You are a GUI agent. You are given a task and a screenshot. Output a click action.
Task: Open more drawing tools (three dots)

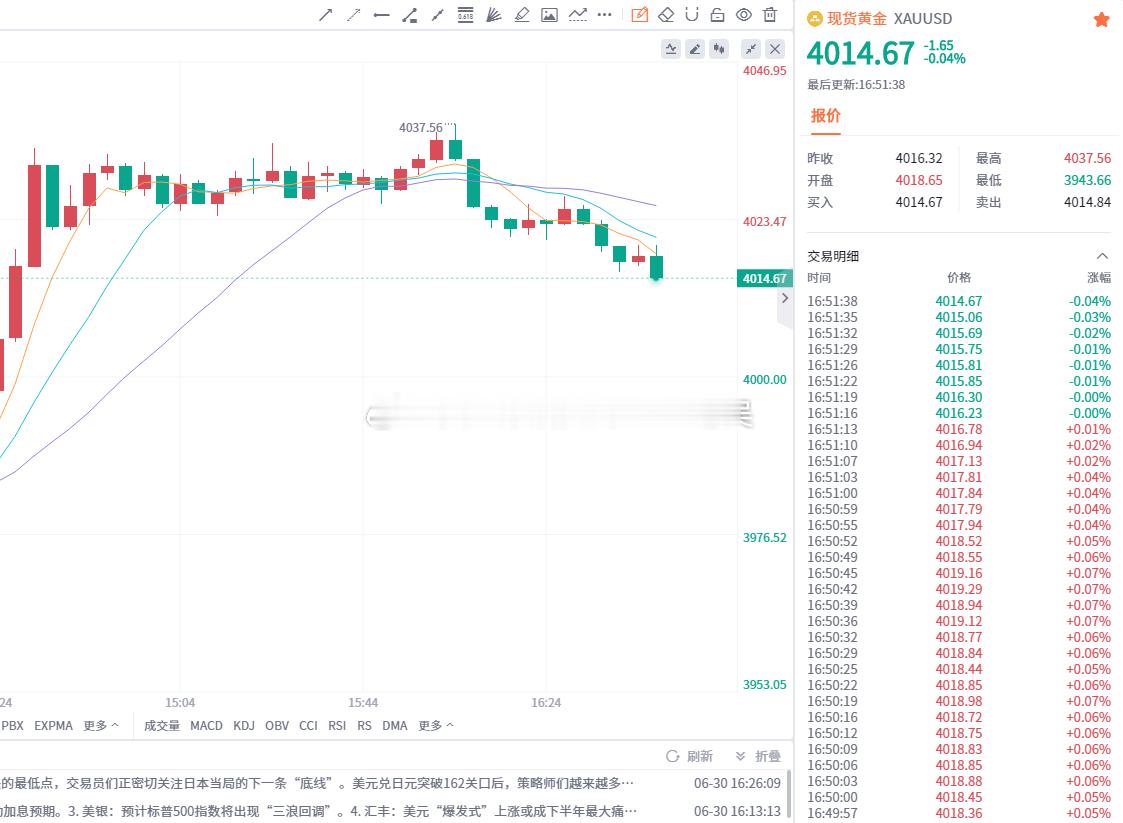tap(604, 14)
